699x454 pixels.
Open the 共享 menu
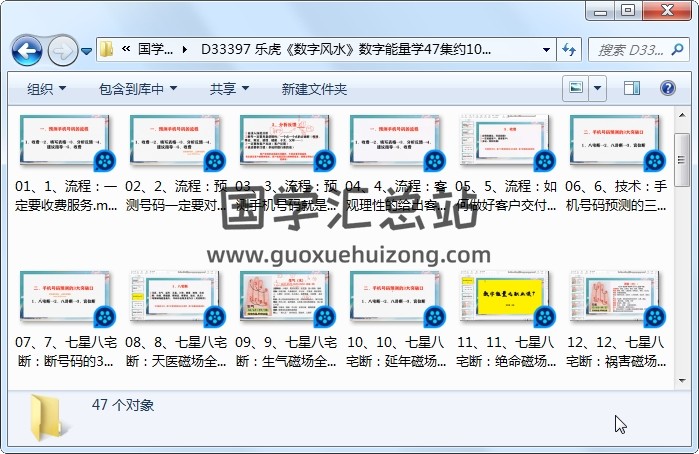pos(229,89)
